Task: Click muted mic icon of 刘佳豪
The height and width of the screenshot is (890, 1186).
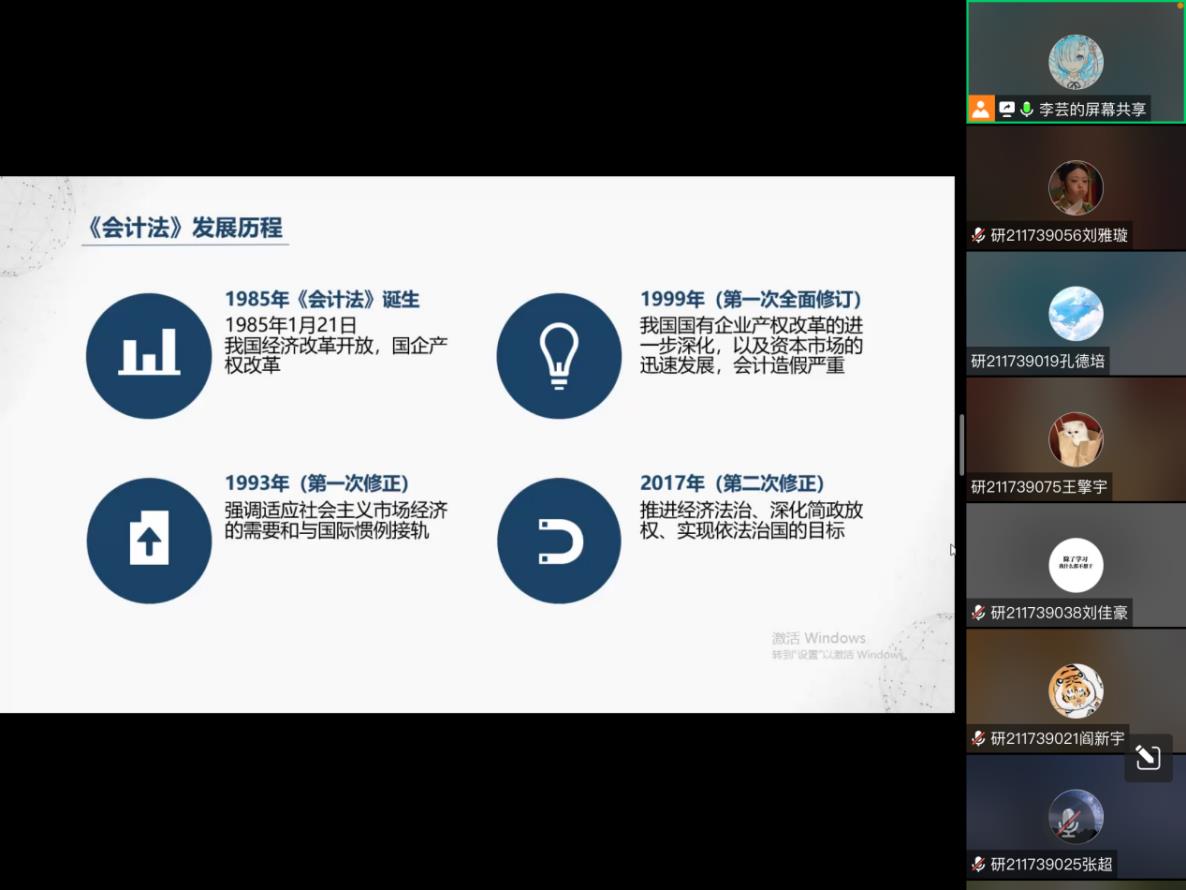Action: [x=978, y=613]
